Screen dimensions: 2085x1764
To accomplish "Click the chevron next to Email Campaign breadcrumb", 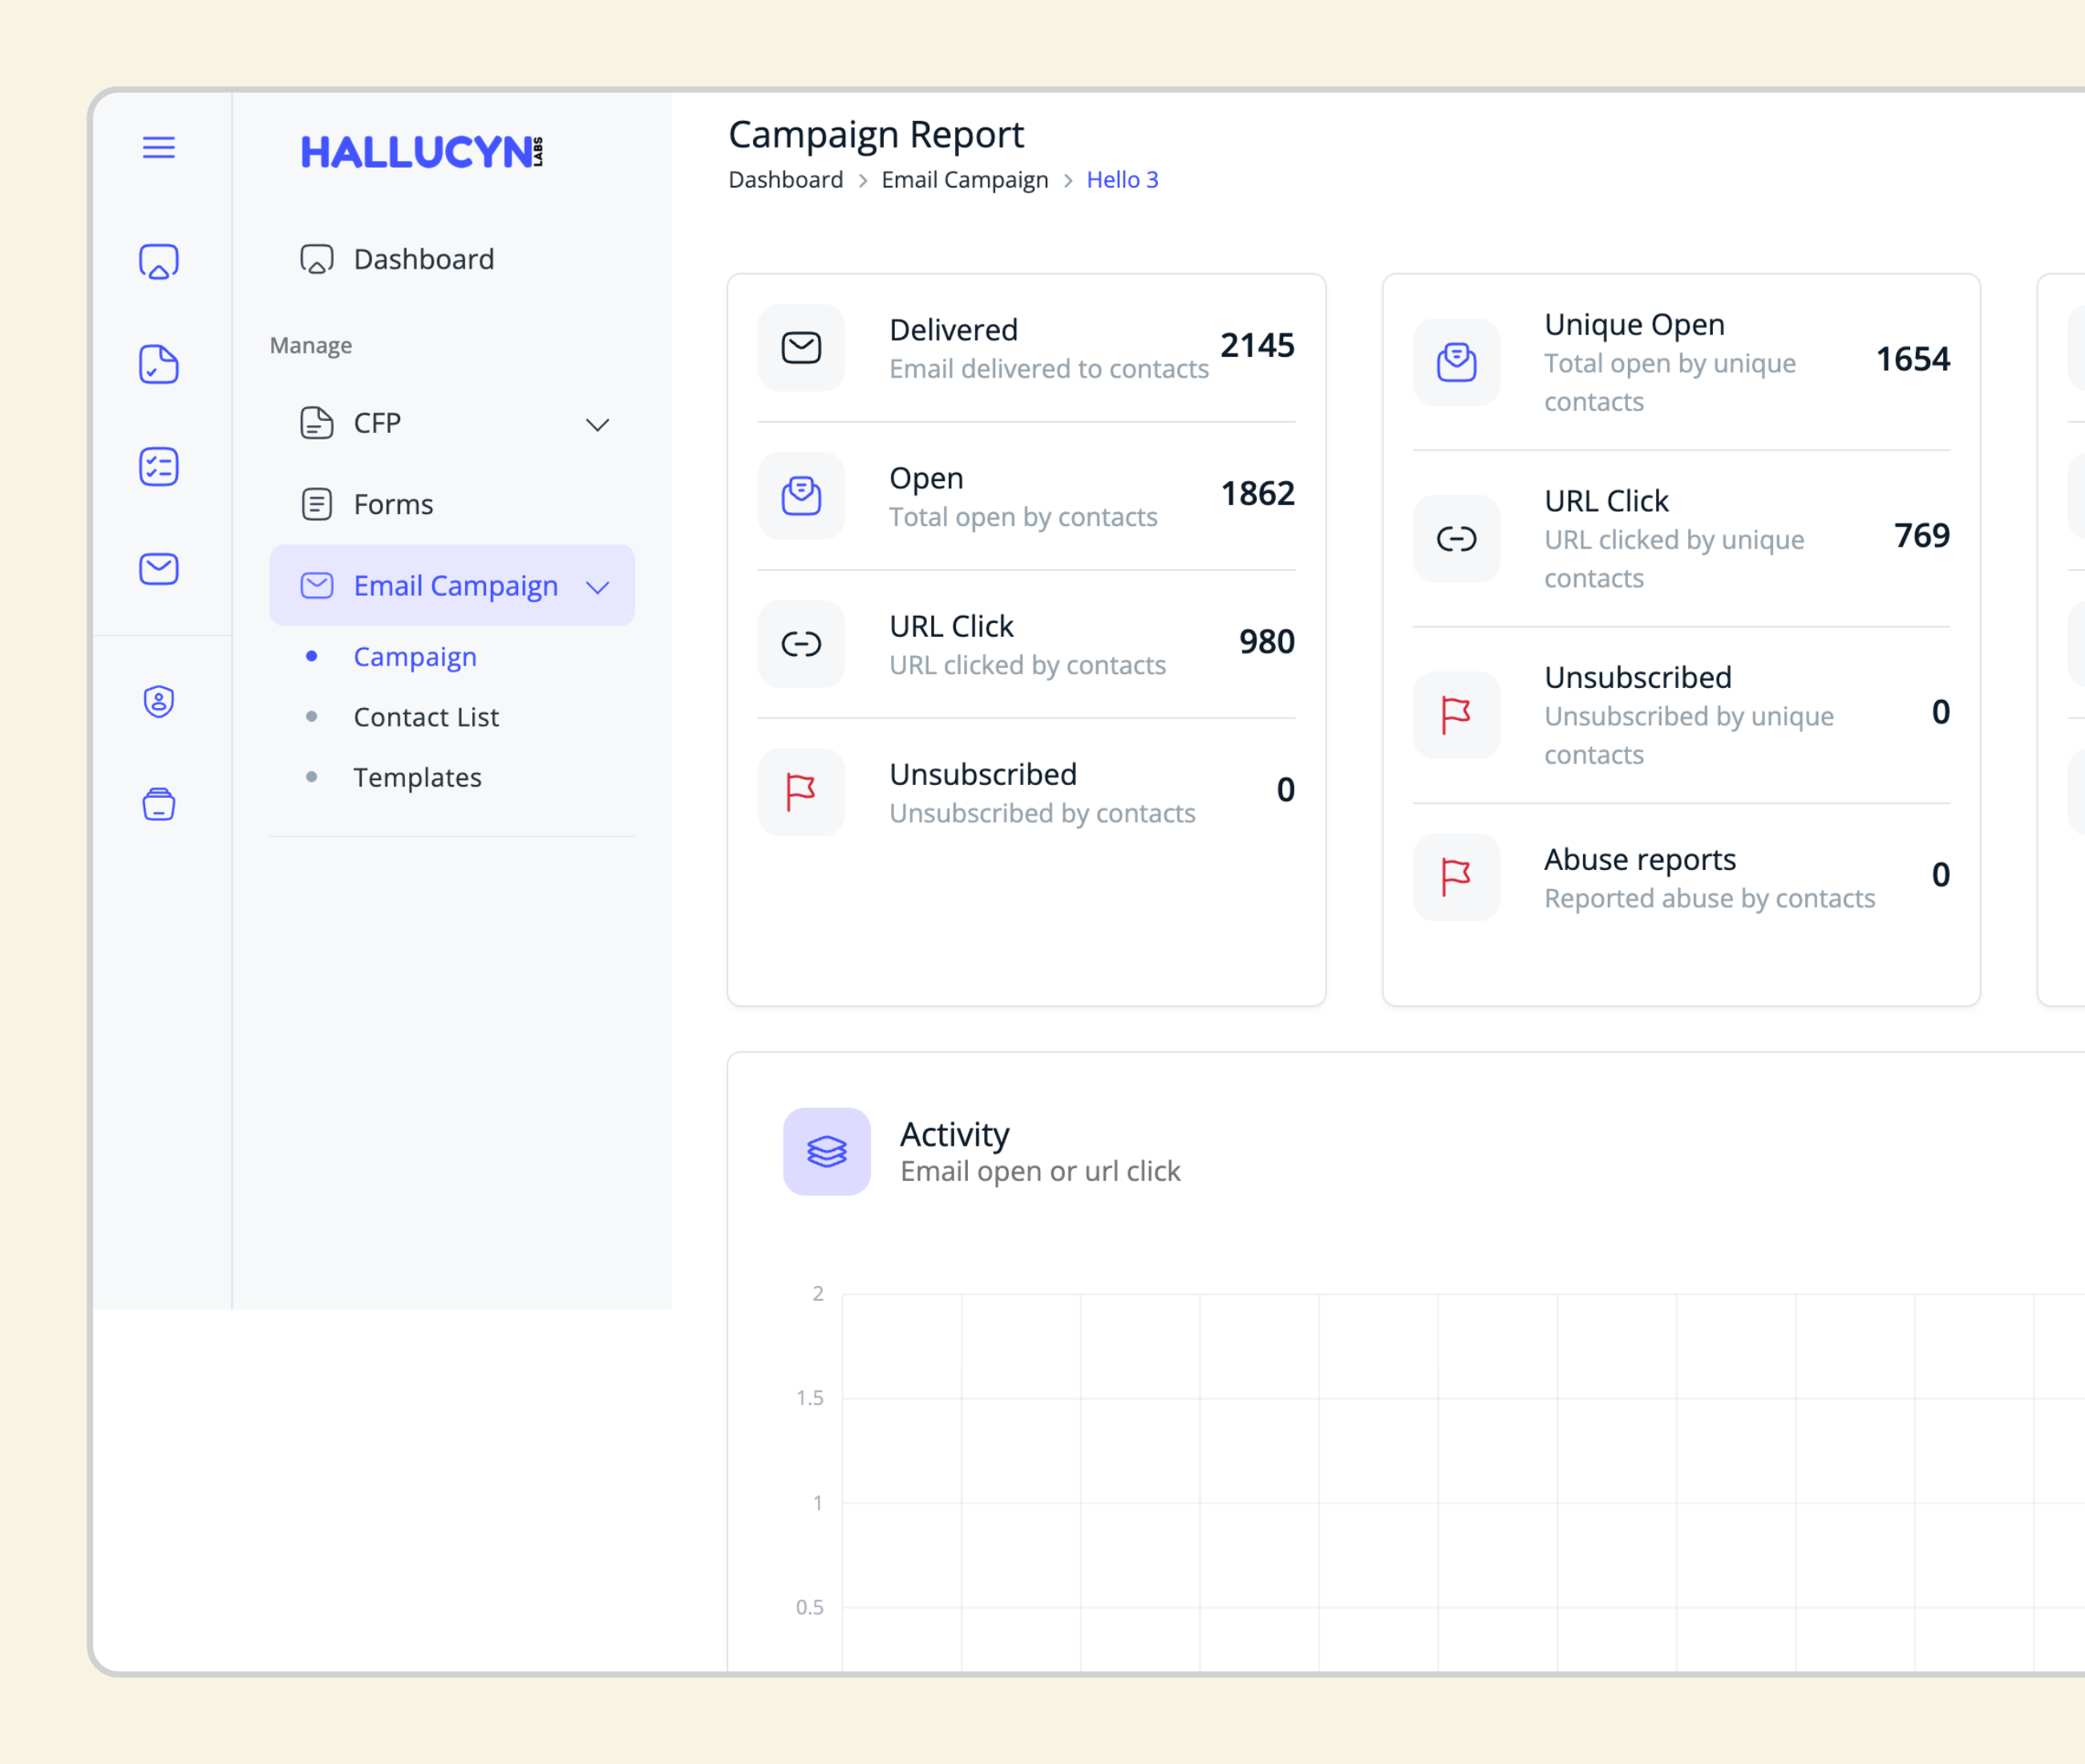I will [1068, 180].
